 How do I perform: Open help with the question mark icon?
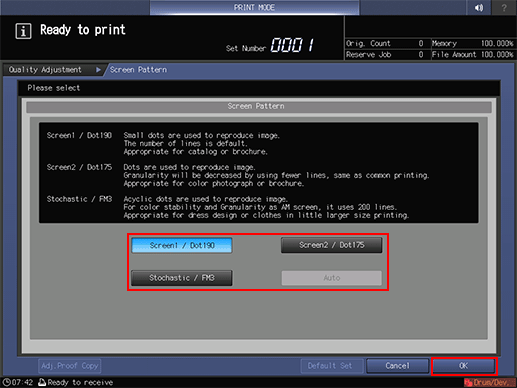click(504, 7)
